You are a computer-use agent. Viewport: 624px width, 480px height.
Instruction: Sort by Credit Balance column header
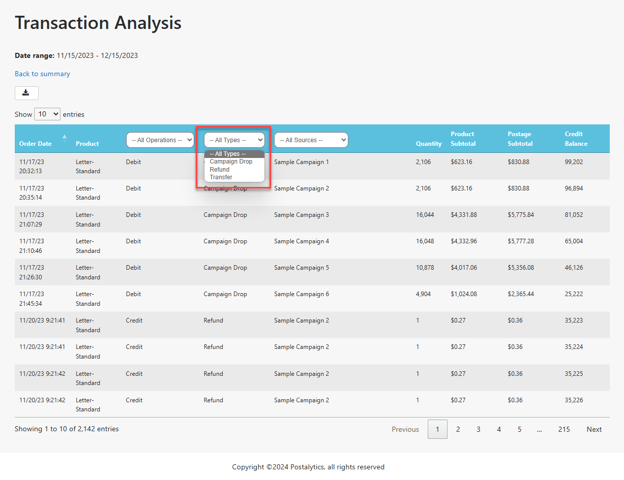[x=575, y=139]
